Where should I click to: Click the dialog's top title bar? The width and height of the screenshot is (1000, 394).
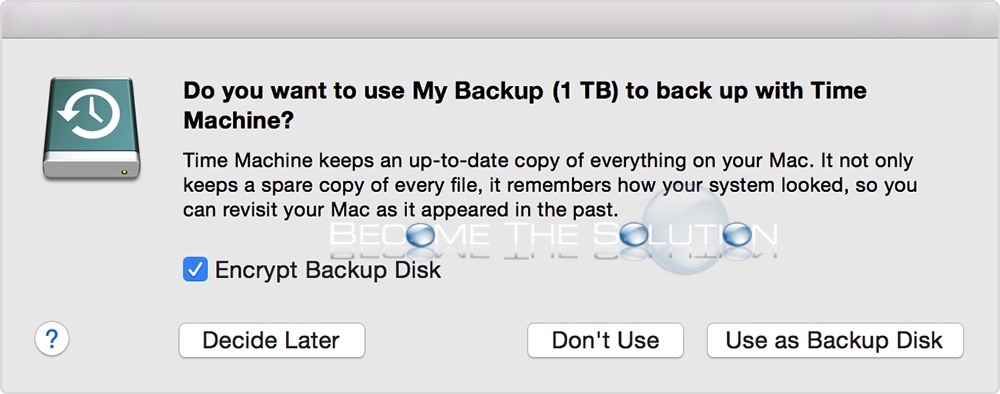tap(500, 19)
